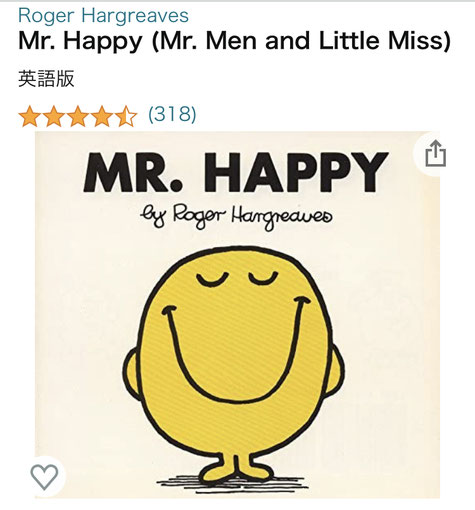The height and width of the screenshot is (510, 475).
Task: Click the second orange rating star
Action: (x=54, y=116)
